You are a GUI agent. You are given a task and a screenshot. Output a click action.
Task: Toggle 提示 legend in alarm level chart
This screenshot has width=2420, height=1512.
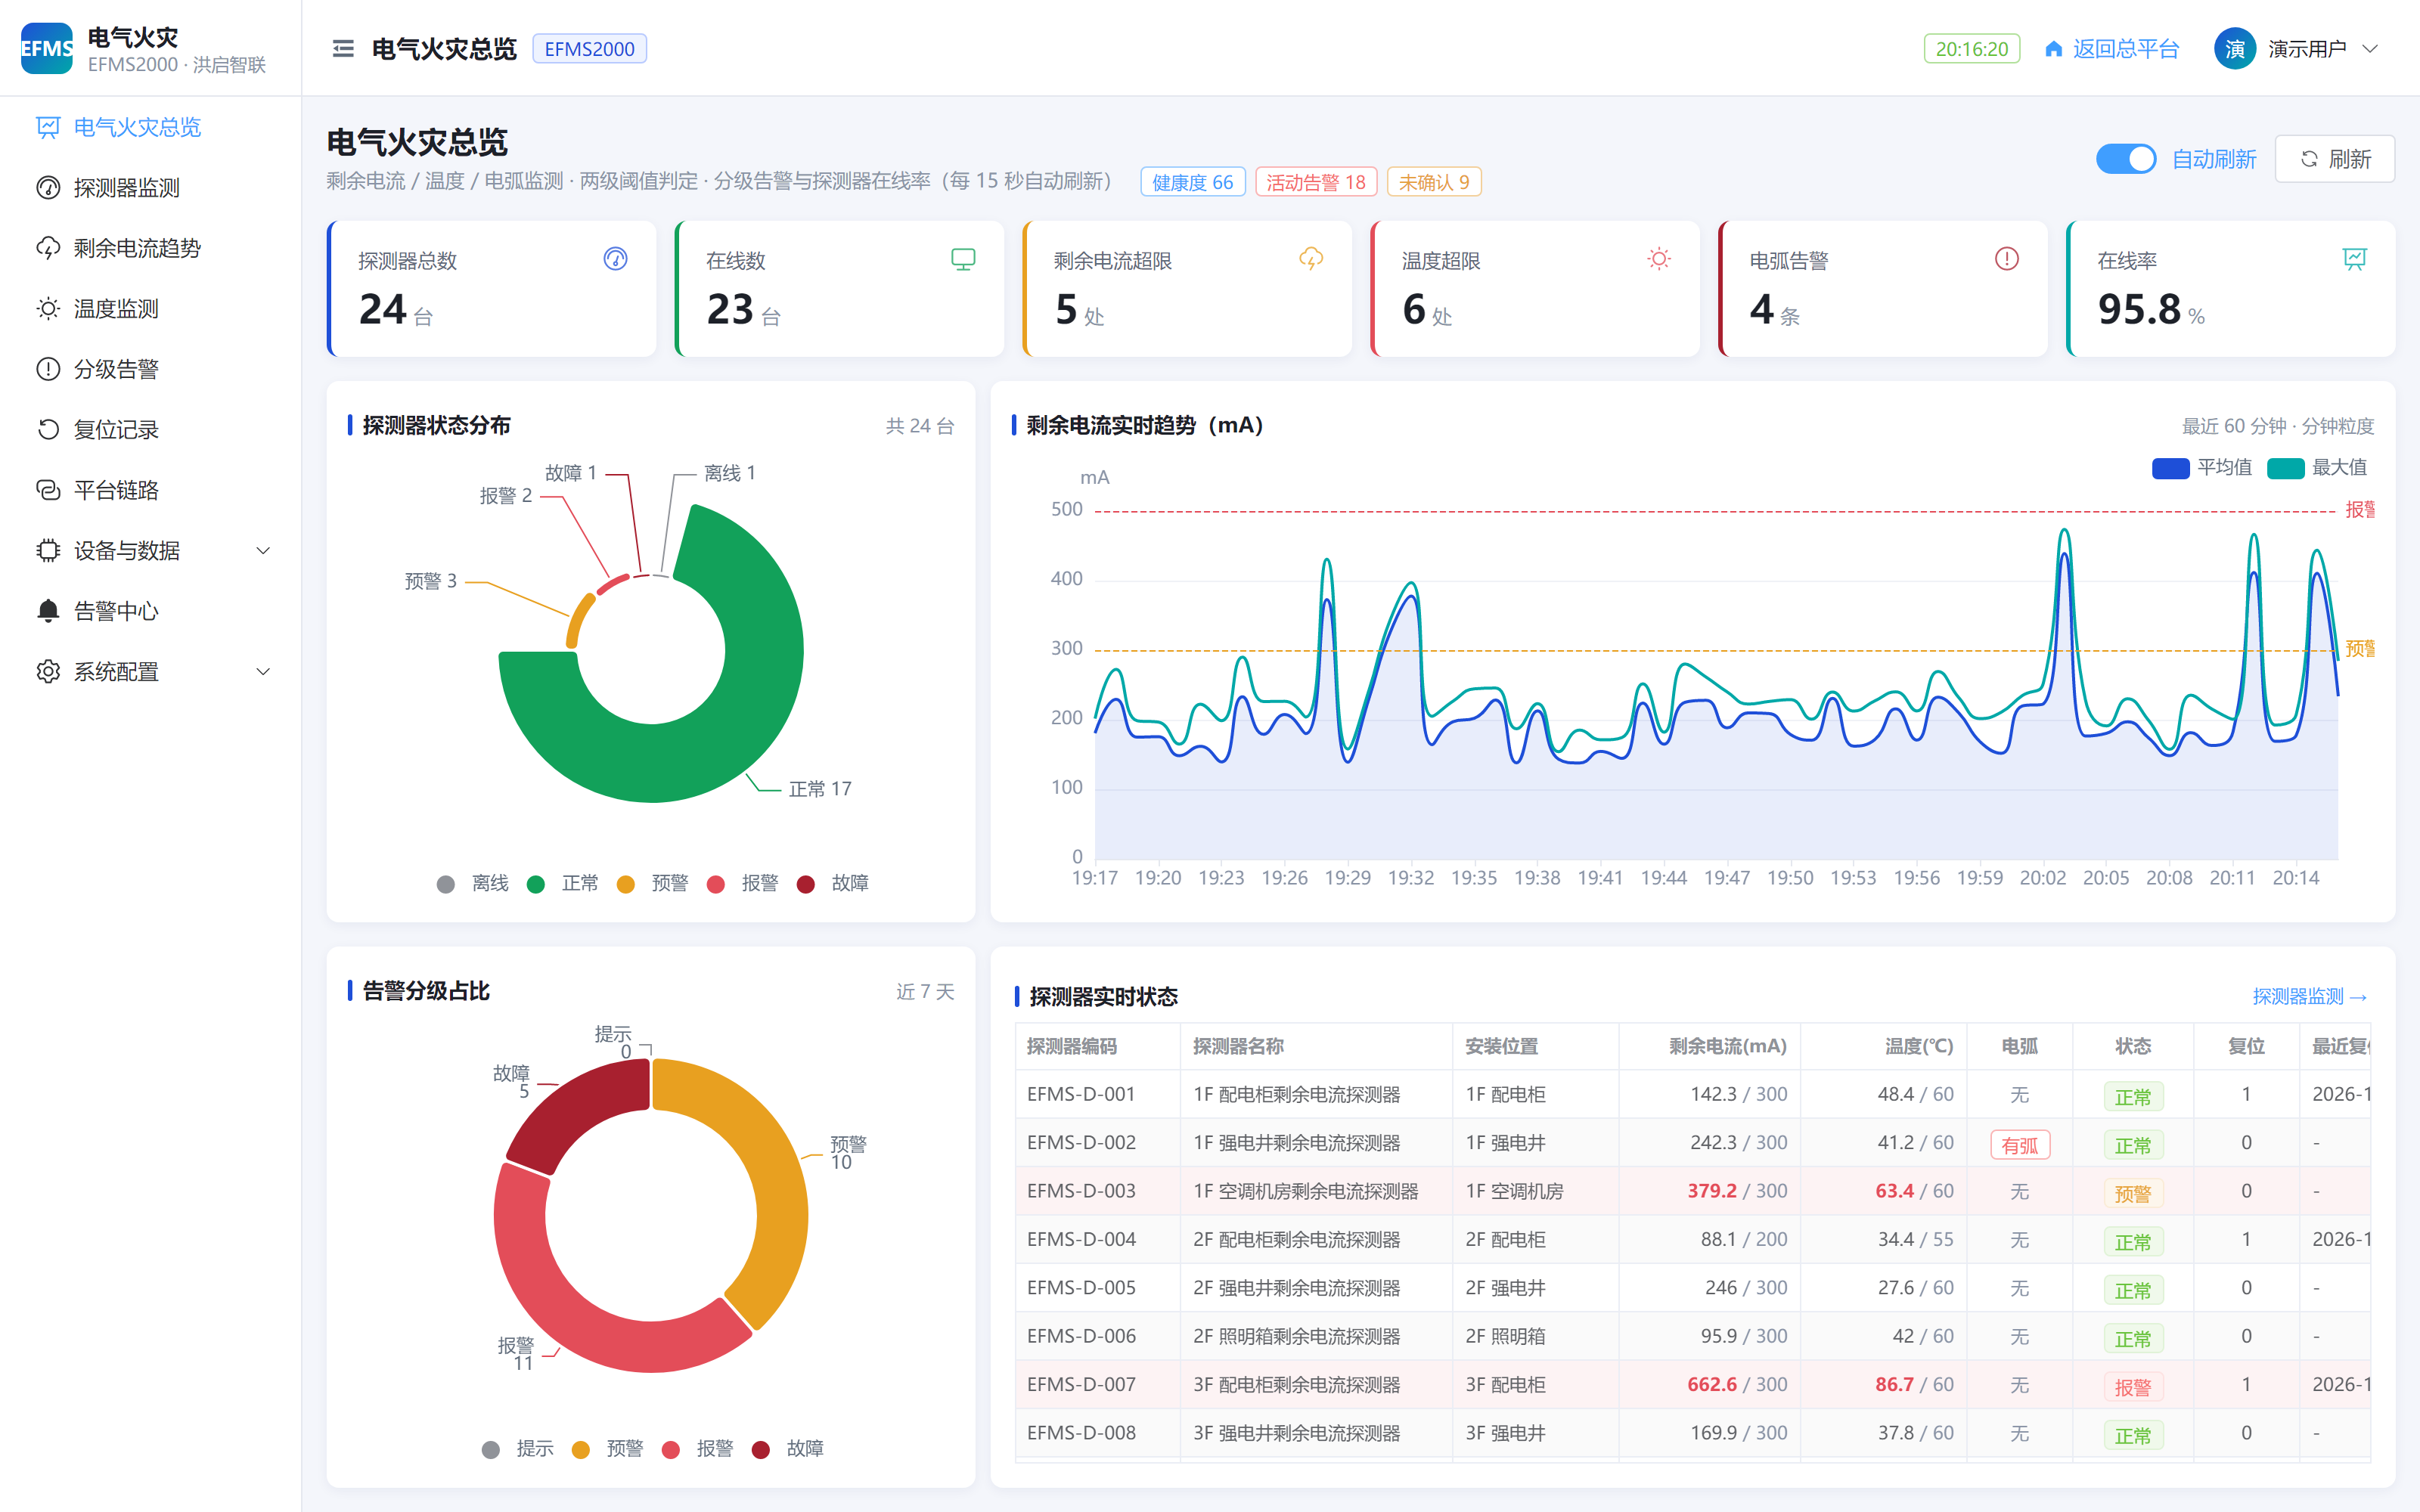click(518, 1448)
